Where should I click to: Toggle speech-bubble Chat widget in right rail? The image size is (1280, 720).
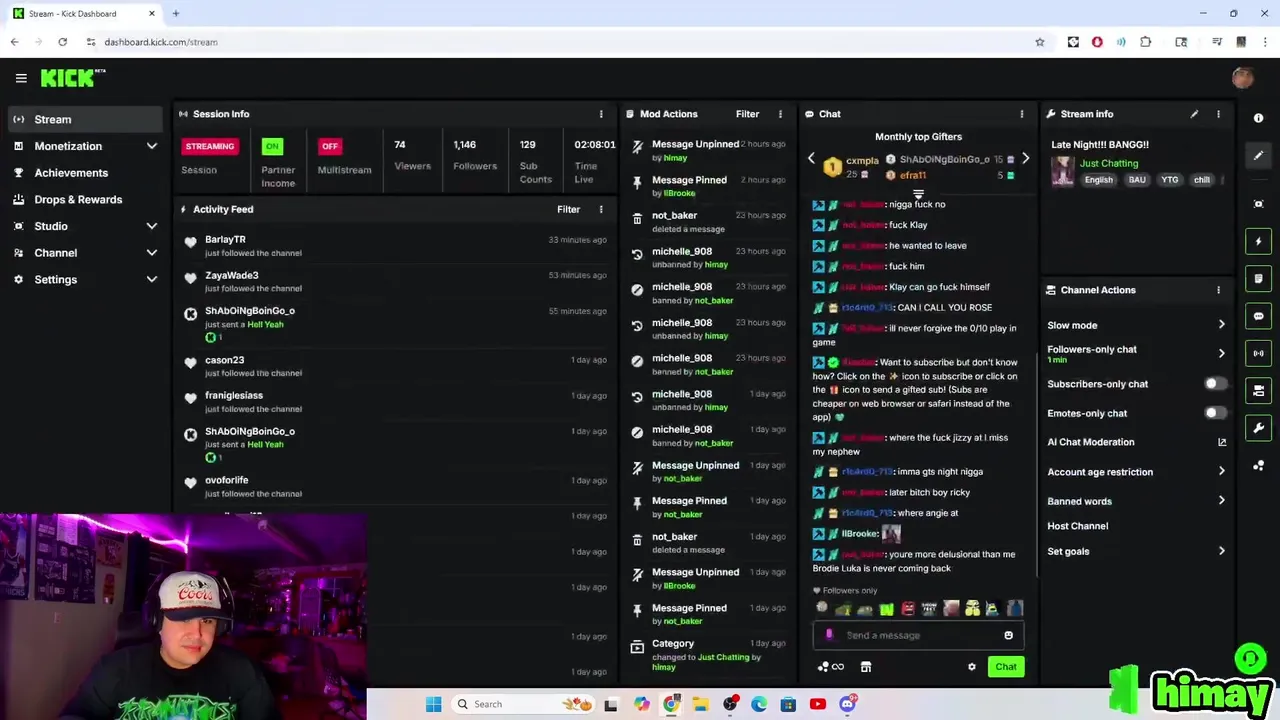tap(1258, 316)
